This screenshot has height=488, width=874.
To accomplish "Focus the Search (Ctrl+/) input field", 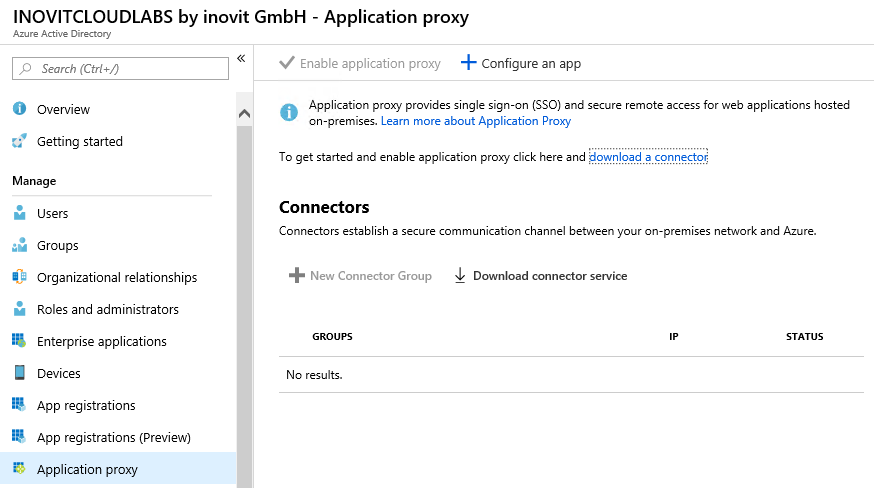I will pos(120,69).
